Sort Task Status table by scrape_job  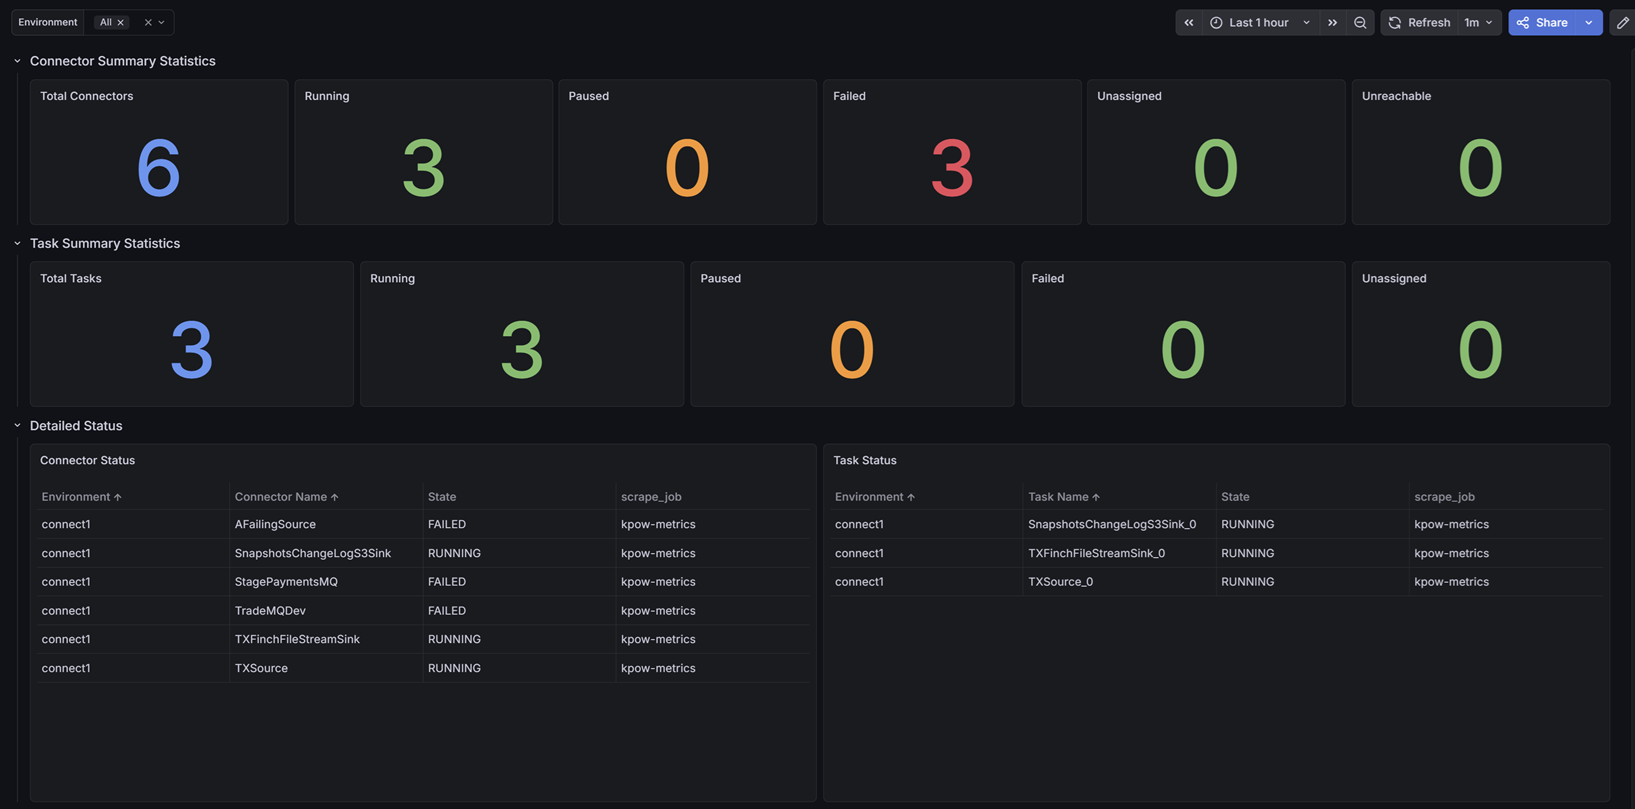coord(1444,496)
